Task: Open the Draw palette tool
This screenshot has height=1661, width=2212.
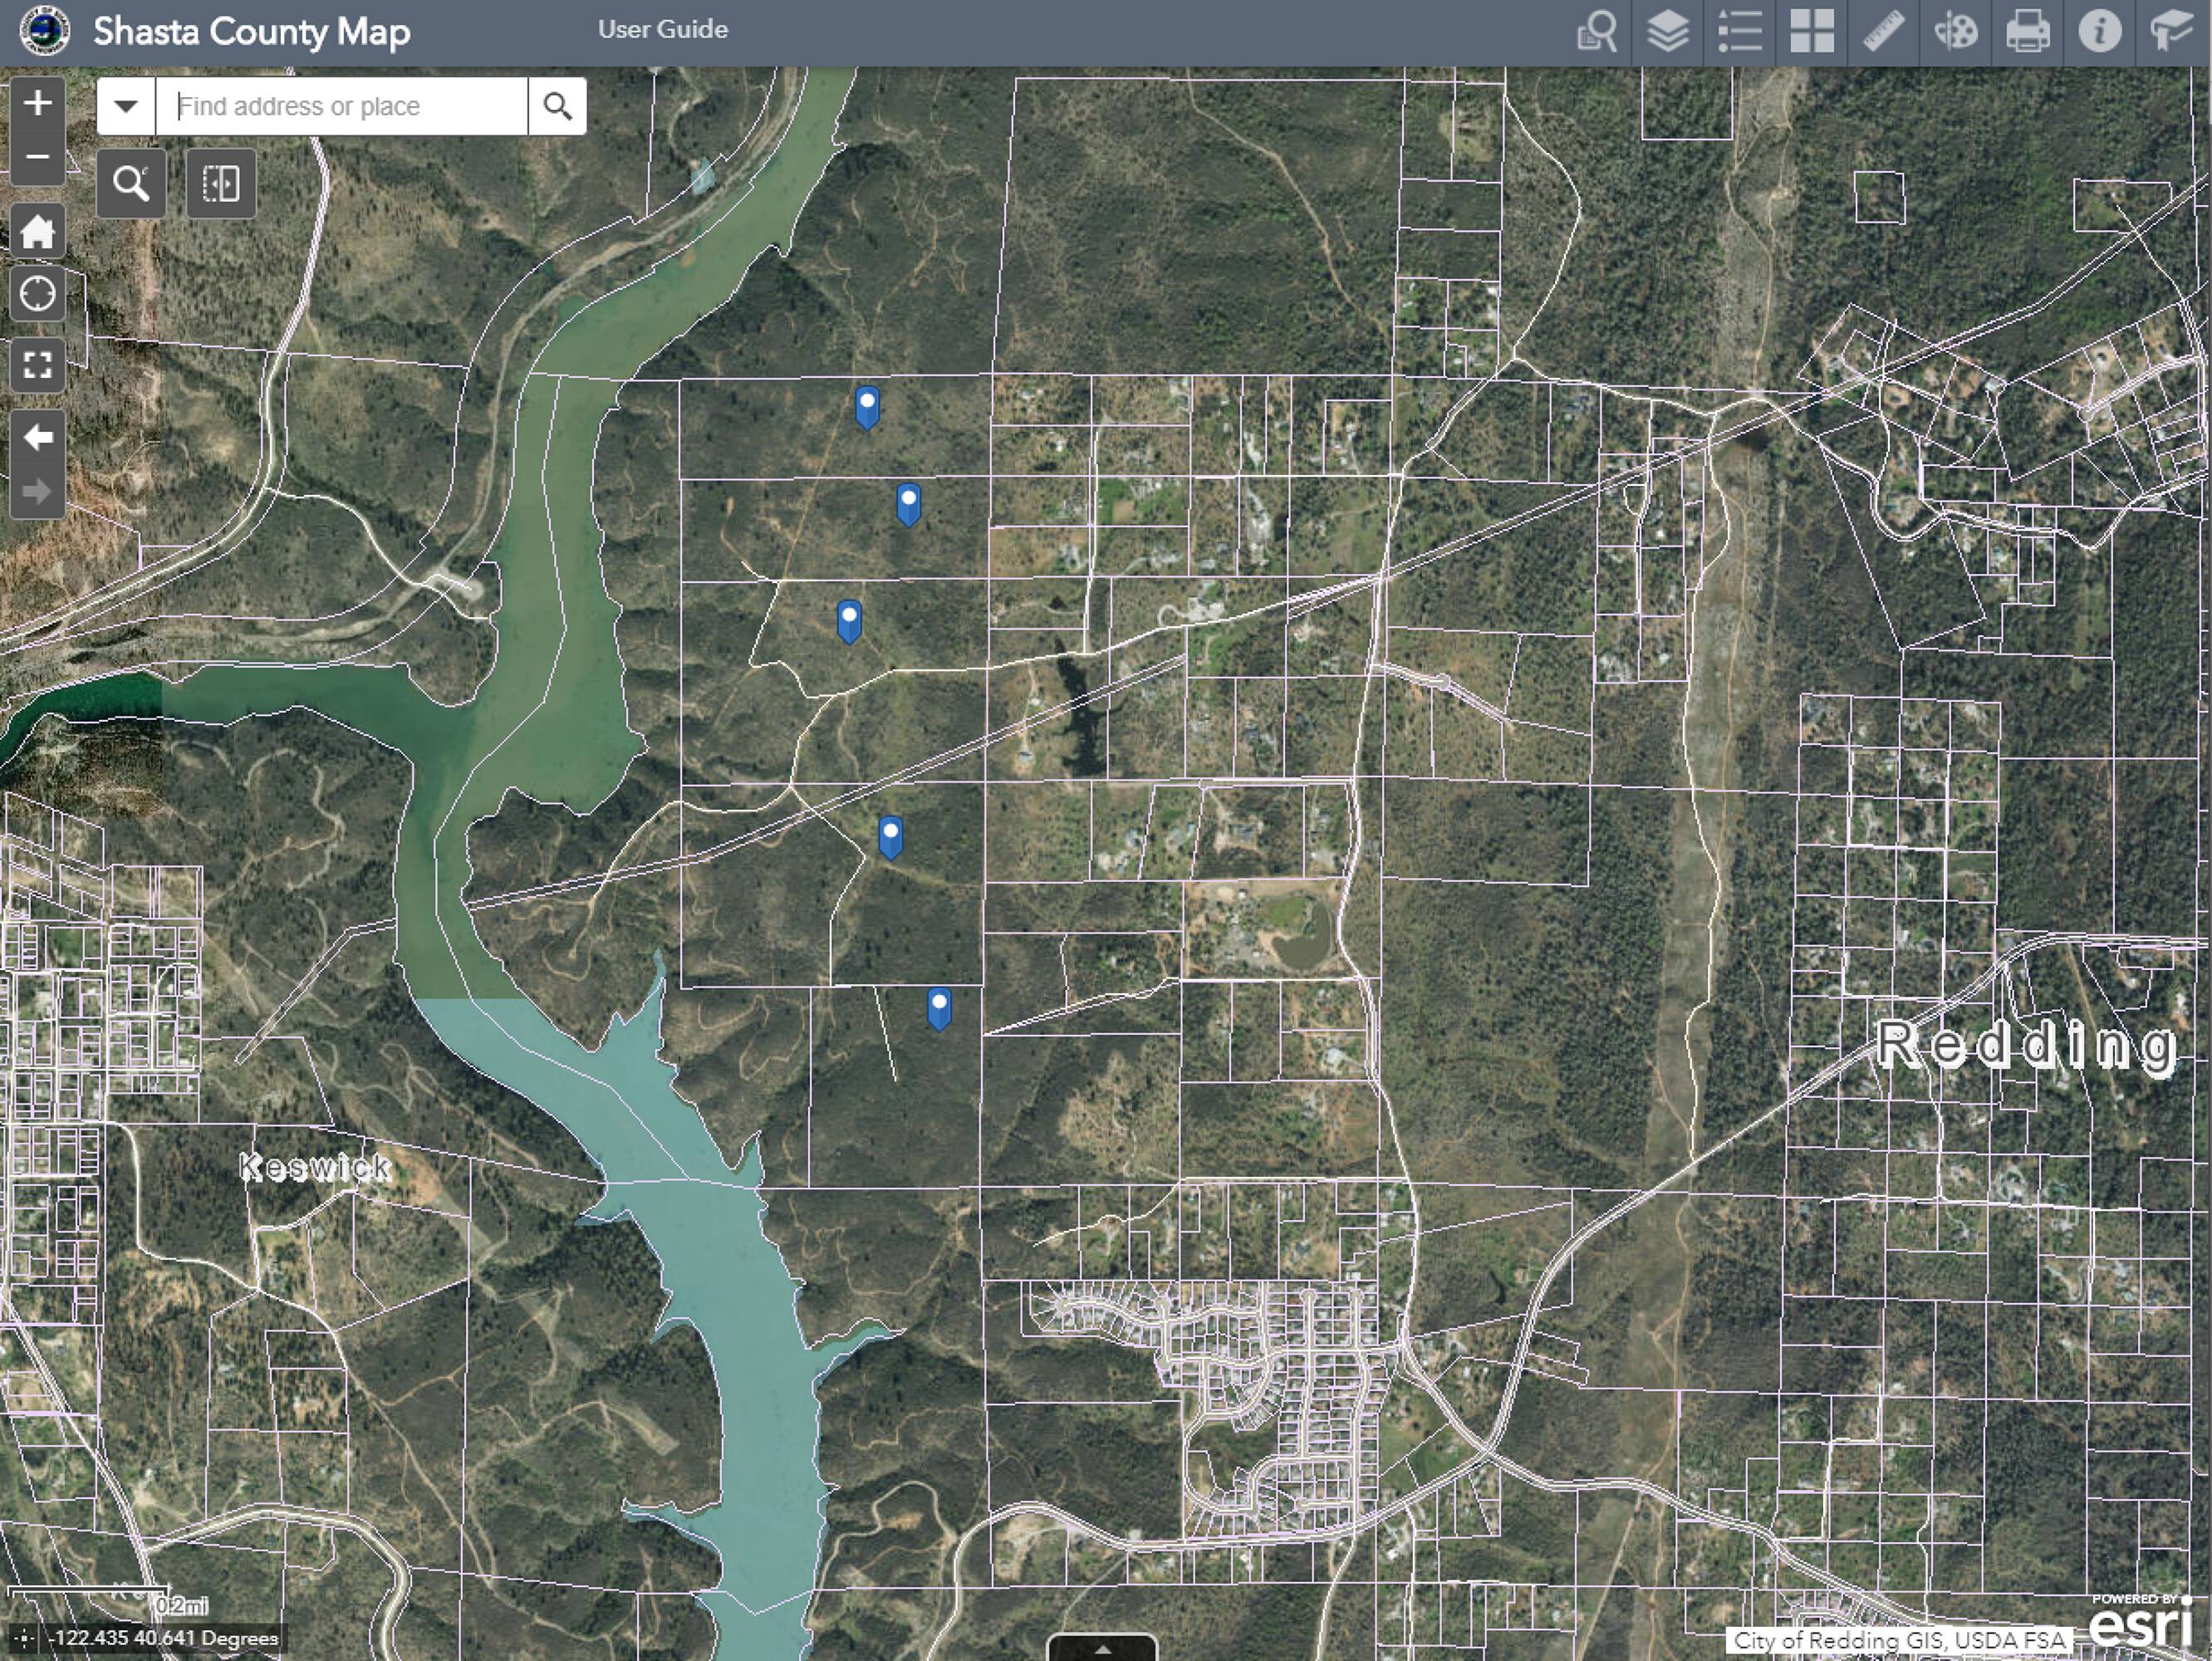Action: pos(1955,31)
